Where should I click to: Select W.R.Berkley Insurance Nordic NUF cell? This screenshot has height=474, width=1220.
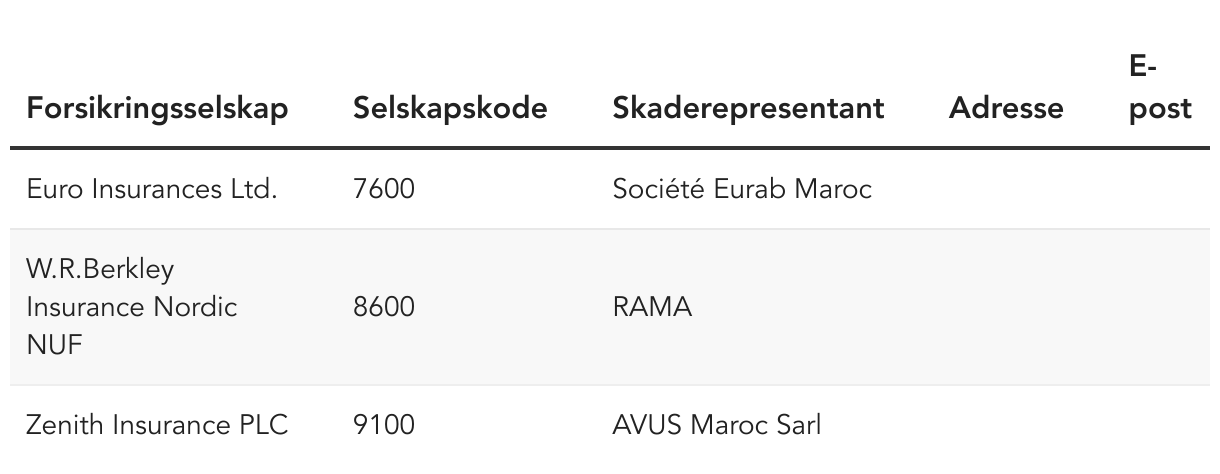pos(131,307)
